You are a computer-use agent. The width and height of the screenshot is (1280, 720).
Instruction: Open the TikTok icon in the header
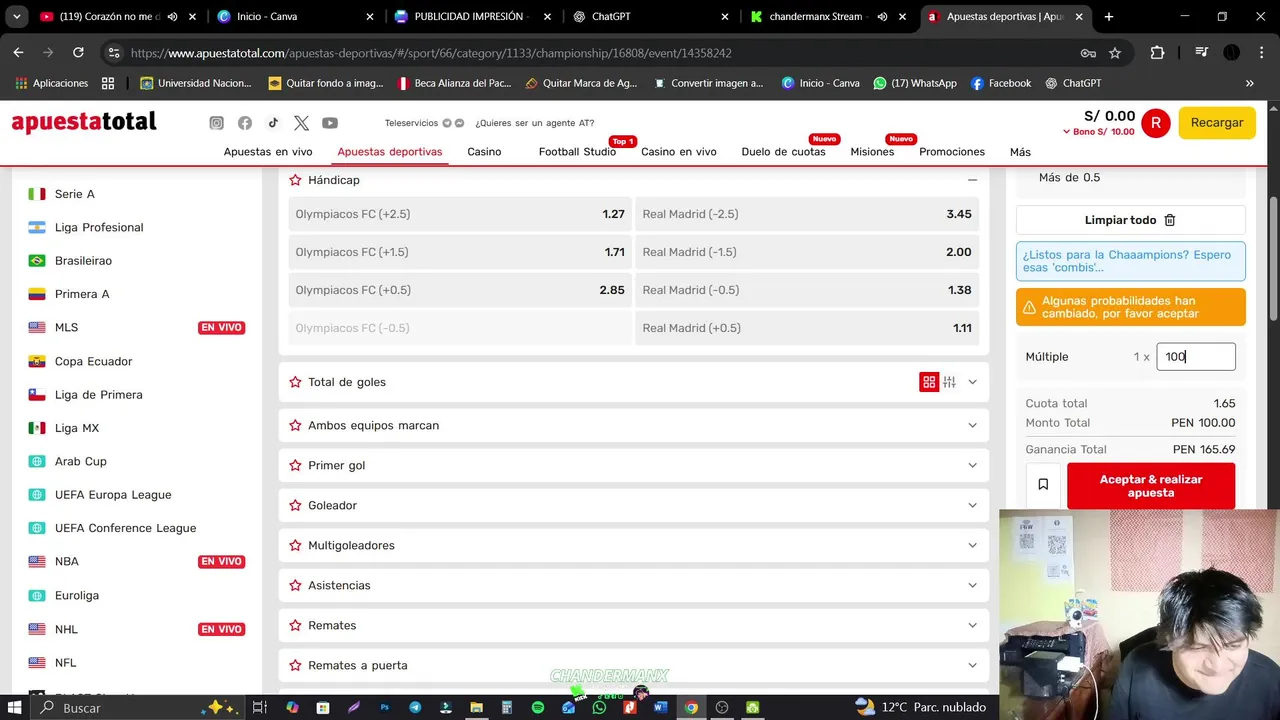[x=273, y=123]
